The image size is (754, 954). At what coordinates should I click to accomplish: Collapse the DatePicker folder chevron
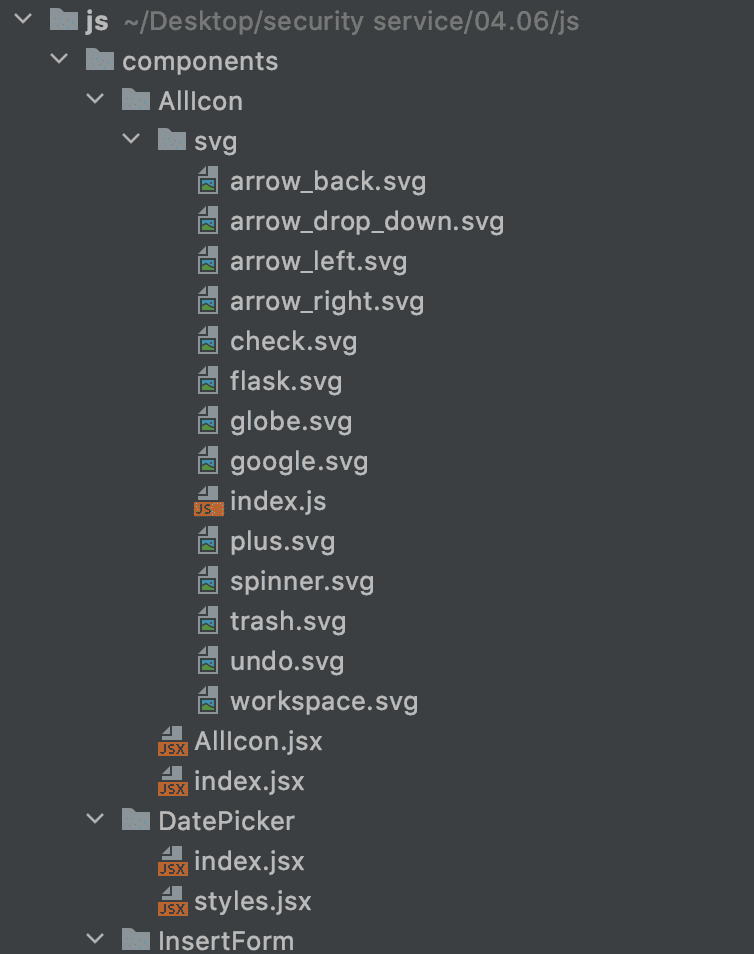(x=95, y=820)
